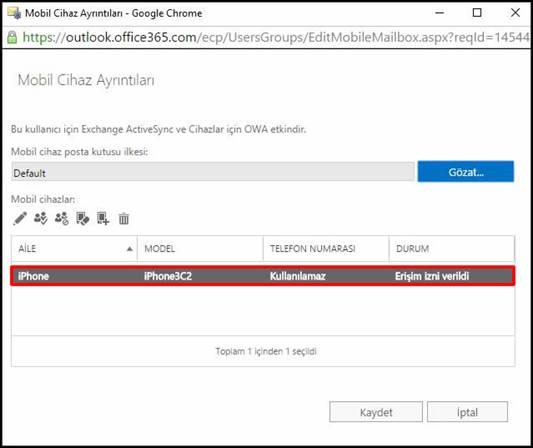
Task: Click the İptal button
Action: point(467,412)
